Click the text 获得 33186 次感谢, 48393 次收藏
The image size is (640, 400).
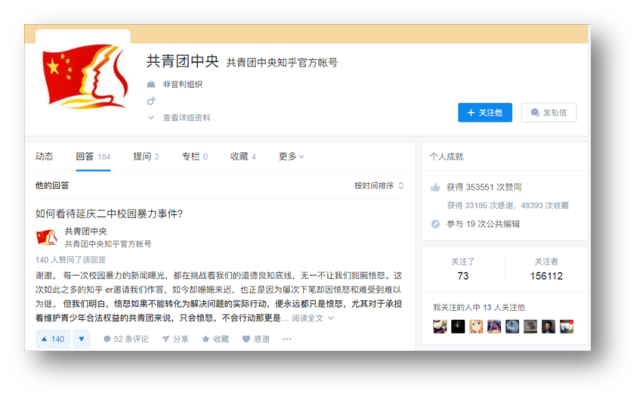coord(508,205)
